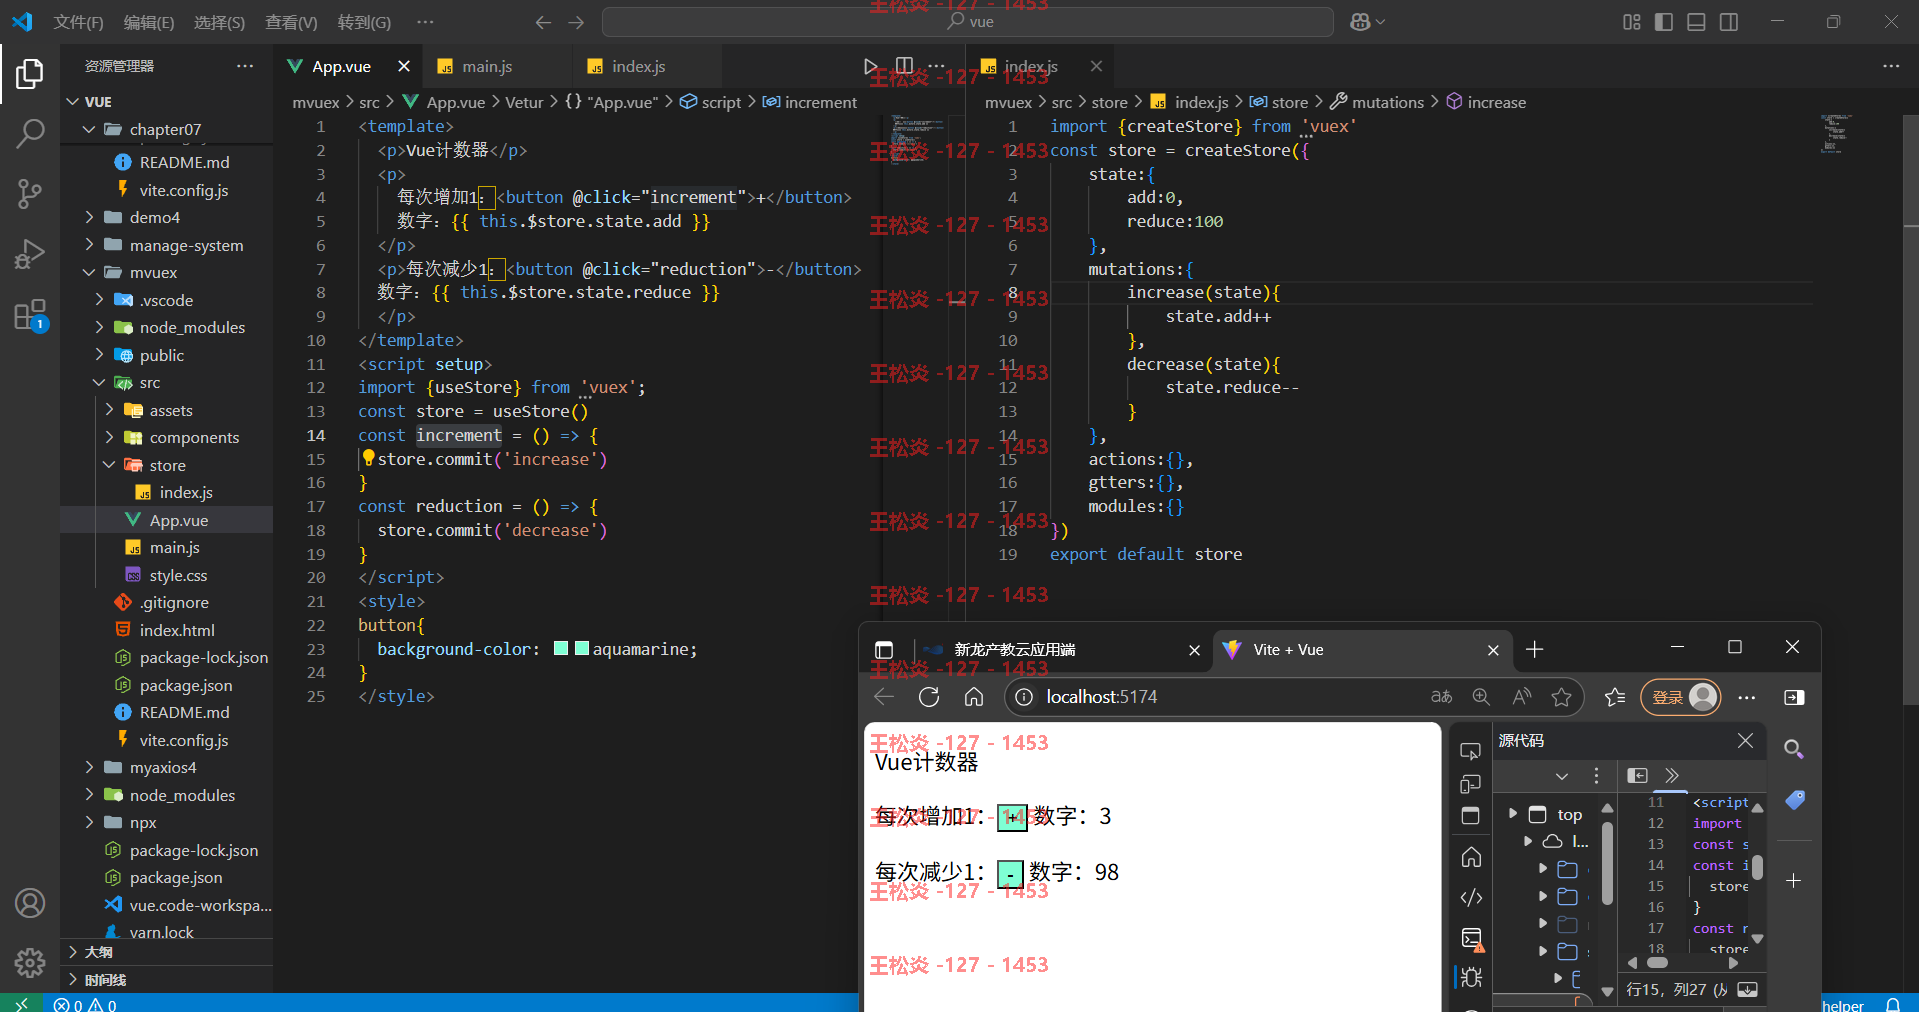Click the - reduction button on page
Image resolution: width=1919 pixels, height=1012 pixels.
(1010, 875)
